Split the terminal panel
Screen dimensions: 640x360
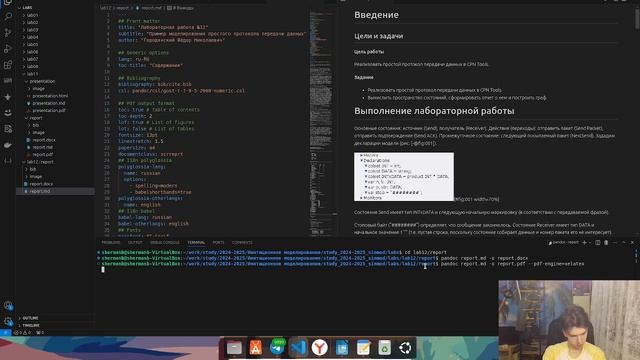tap(598, 242)
